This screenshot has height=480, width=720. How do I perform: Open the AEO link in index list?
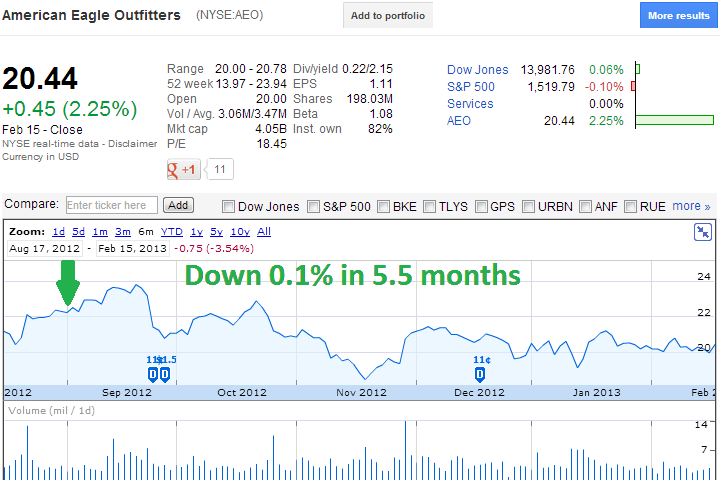pyautogui.click(x=459, y=121)
